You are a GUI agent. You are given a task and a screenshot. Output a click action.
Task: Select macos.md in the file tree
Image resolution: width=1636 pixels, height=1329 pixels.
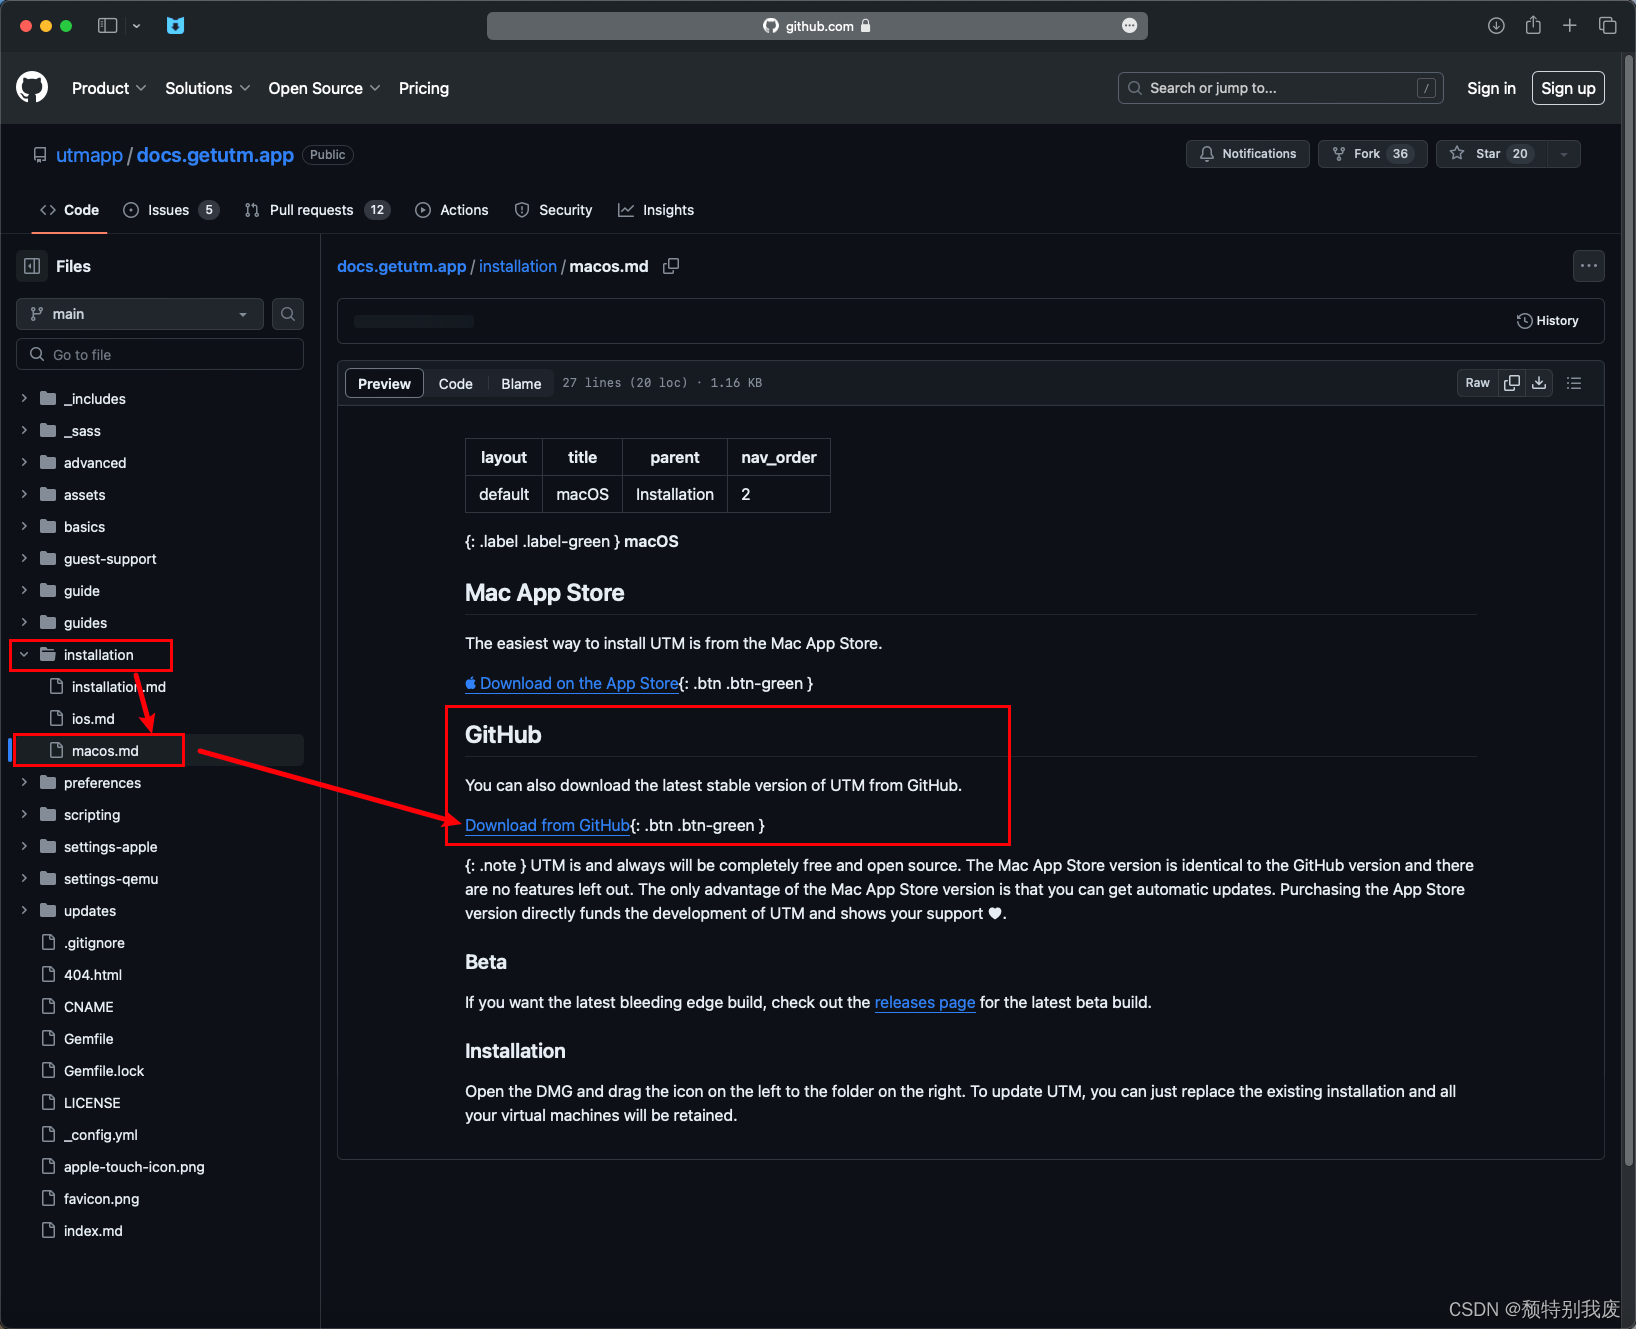160,751
